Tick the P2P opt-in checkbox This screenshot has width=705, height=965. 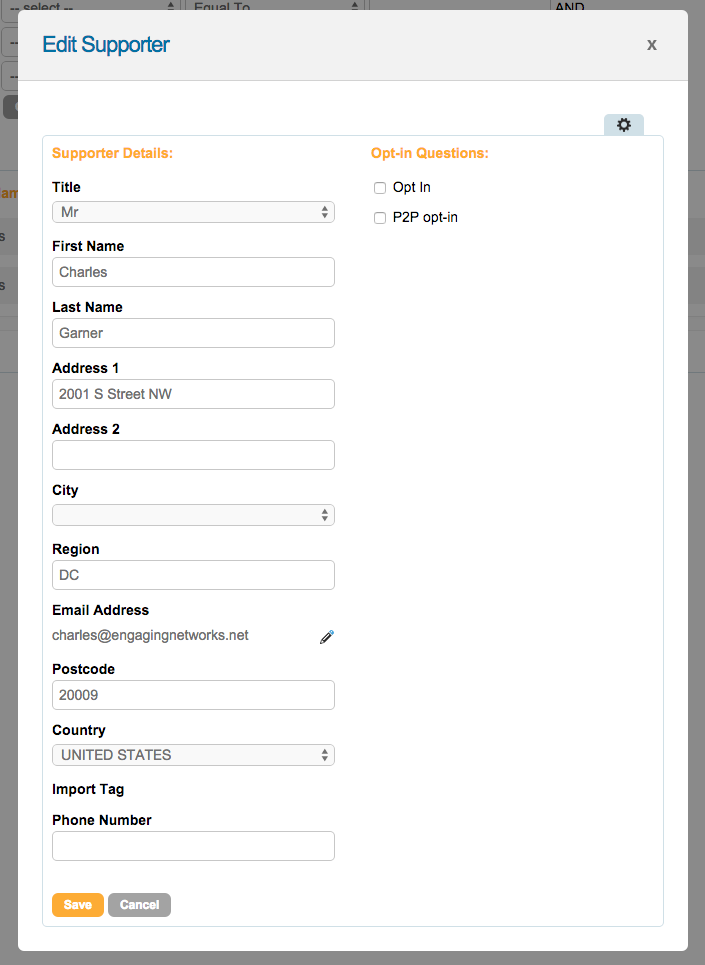pos(380,218)
